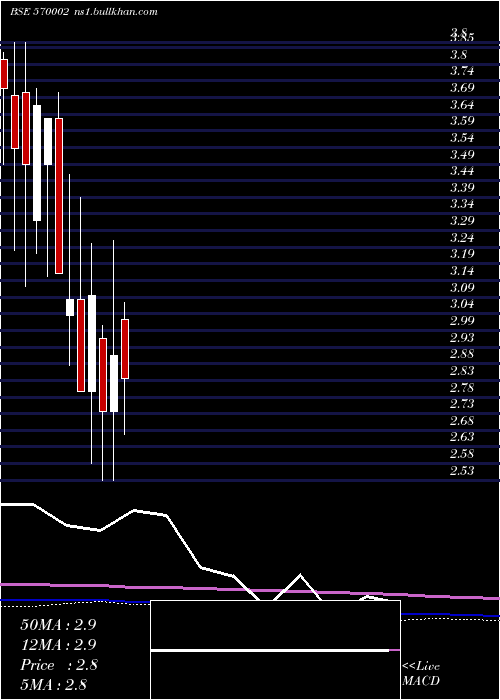This screenshot has width=500, height=700.
Task: Select the 2.88 price level label
Action: (x=462, y=354)
